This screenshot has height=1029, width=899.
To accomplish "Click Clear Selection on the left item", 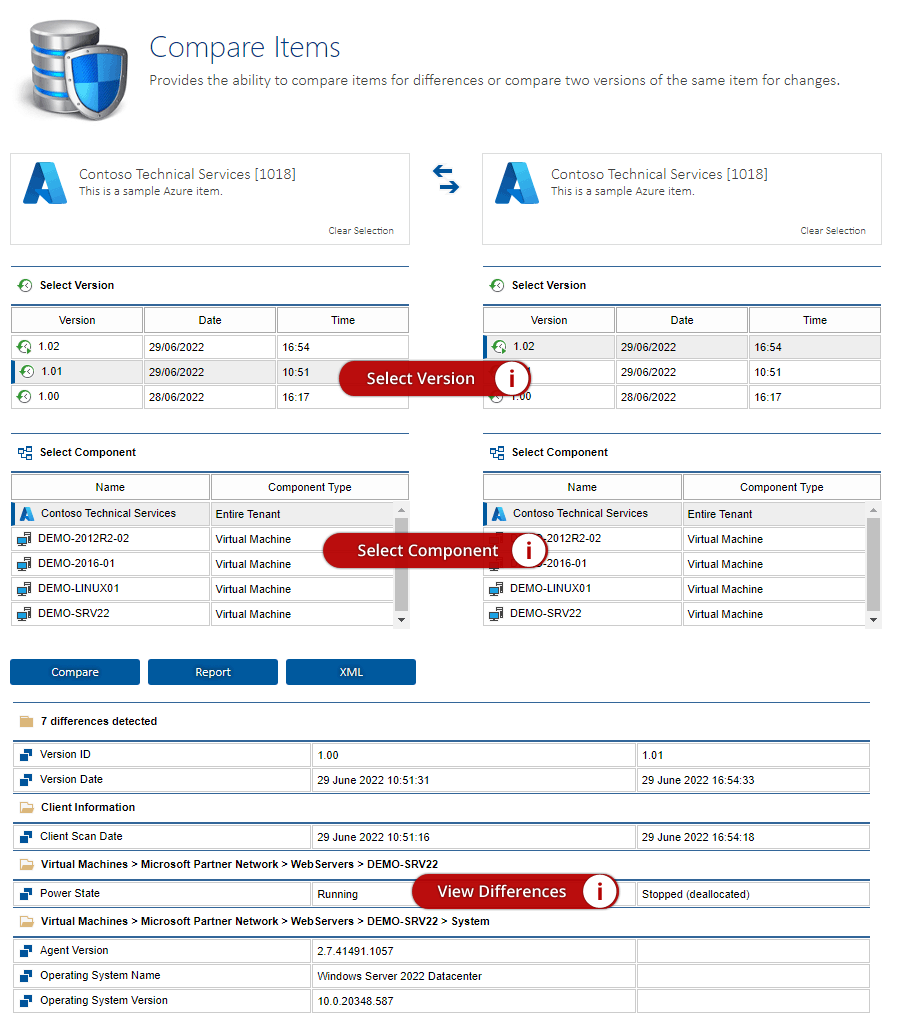I will coord(361,231).
